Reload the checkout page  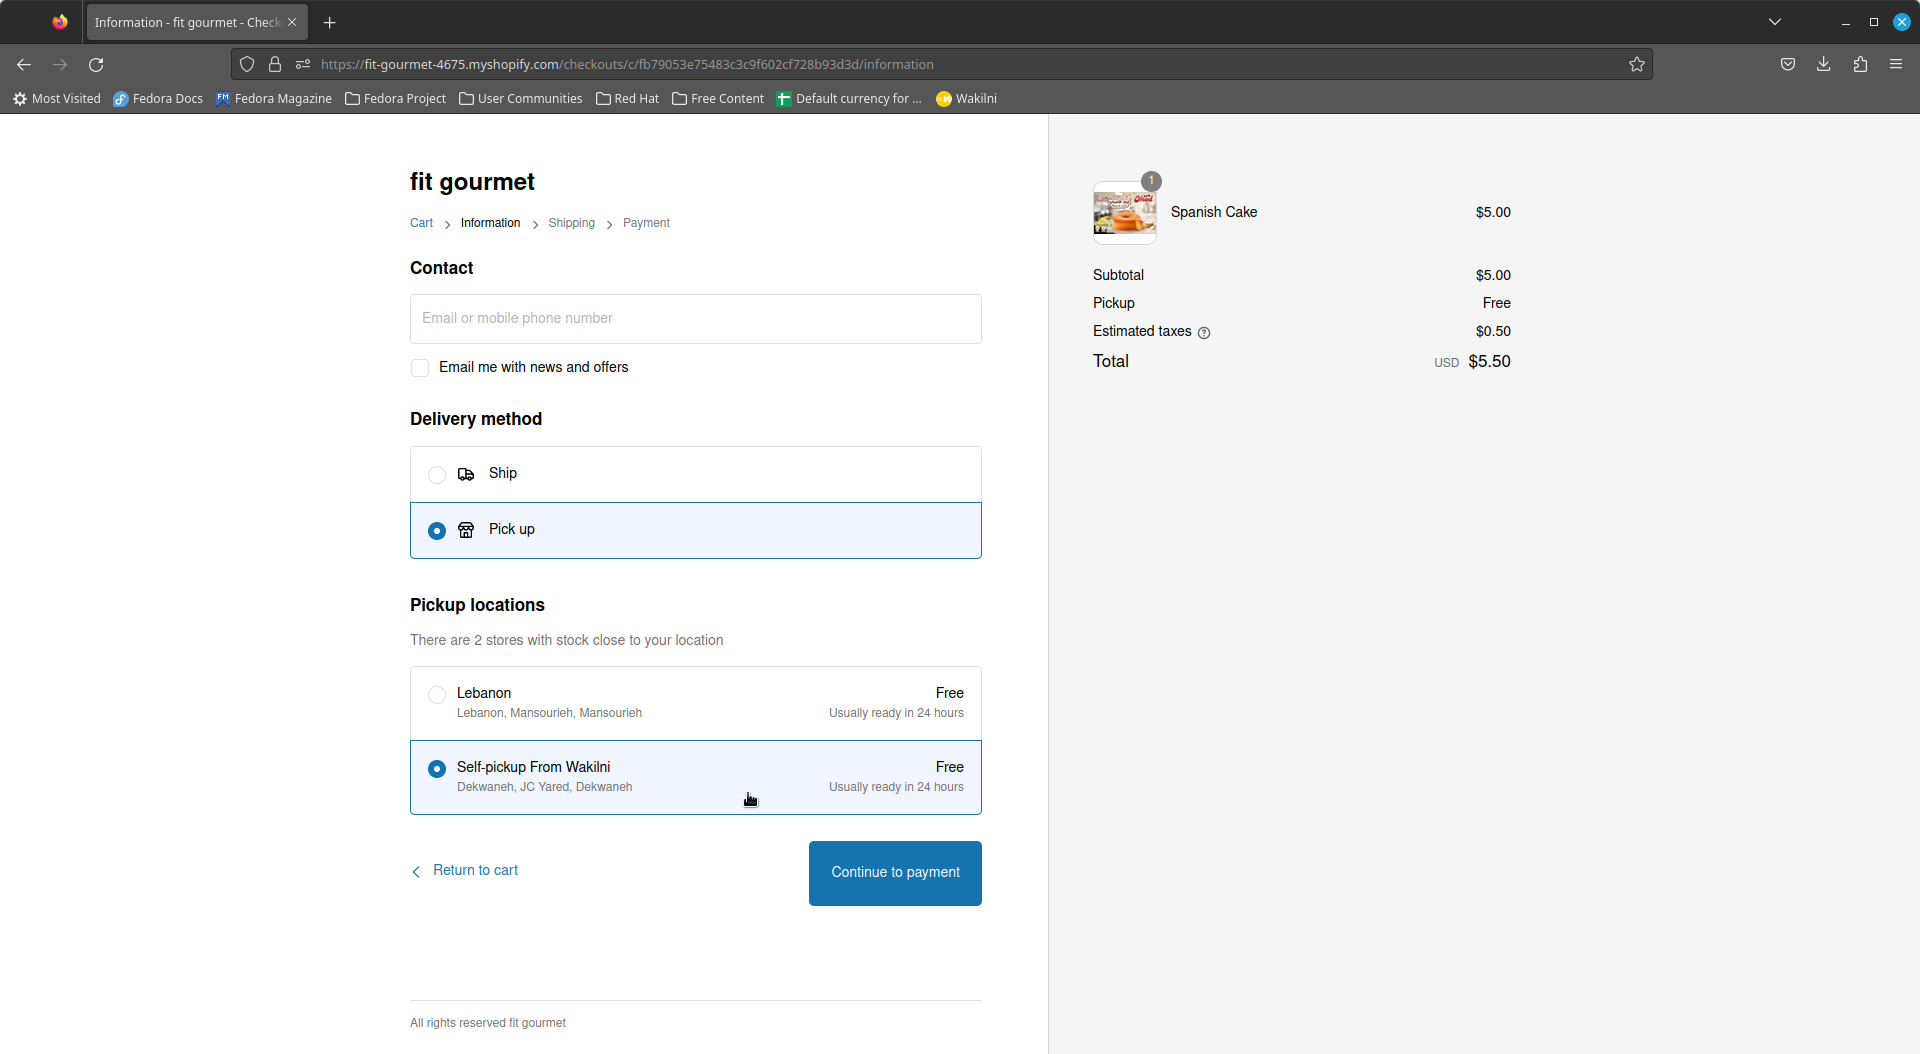coord(96,64)
